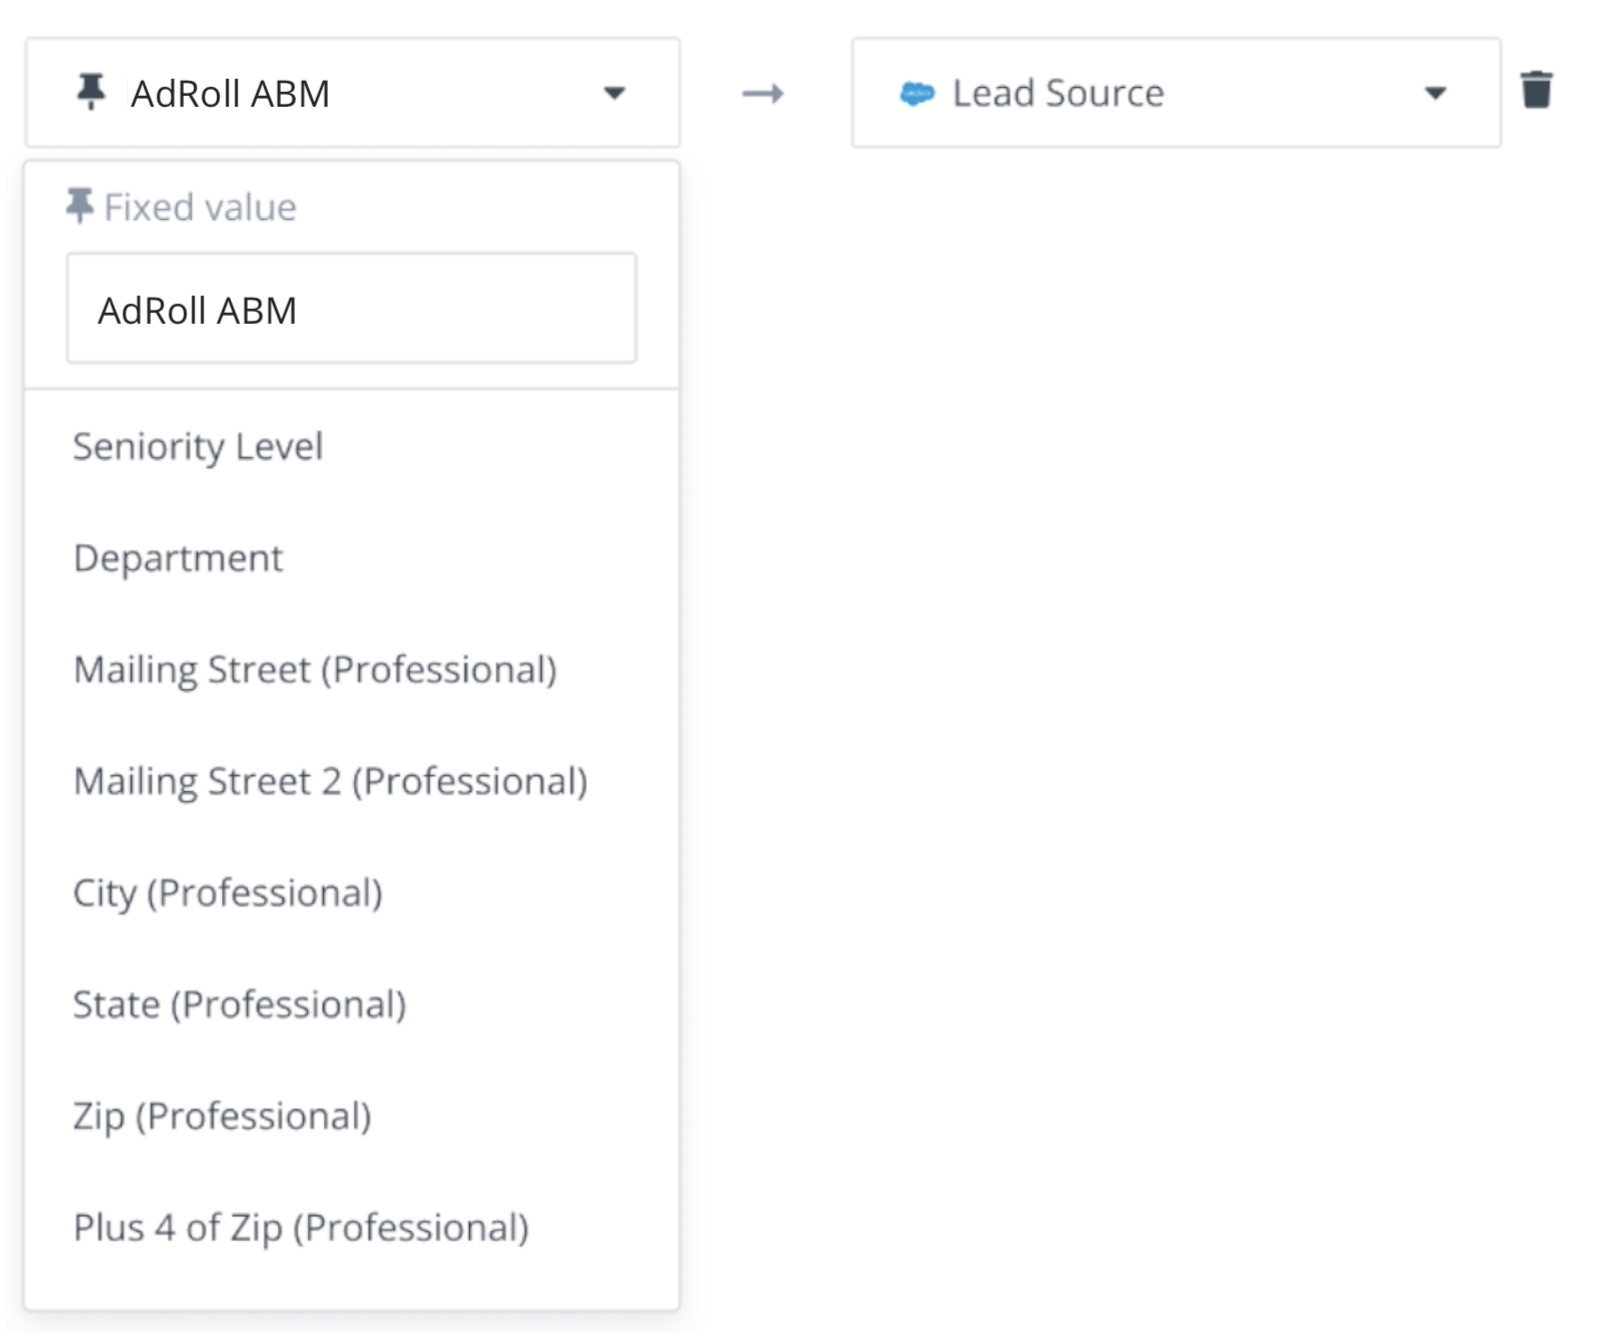The height and width of the screenshot is (1333, 1600).
Task: Collapse the AdRoll ABM dropdown using its caret
Action: coord(614,93)
